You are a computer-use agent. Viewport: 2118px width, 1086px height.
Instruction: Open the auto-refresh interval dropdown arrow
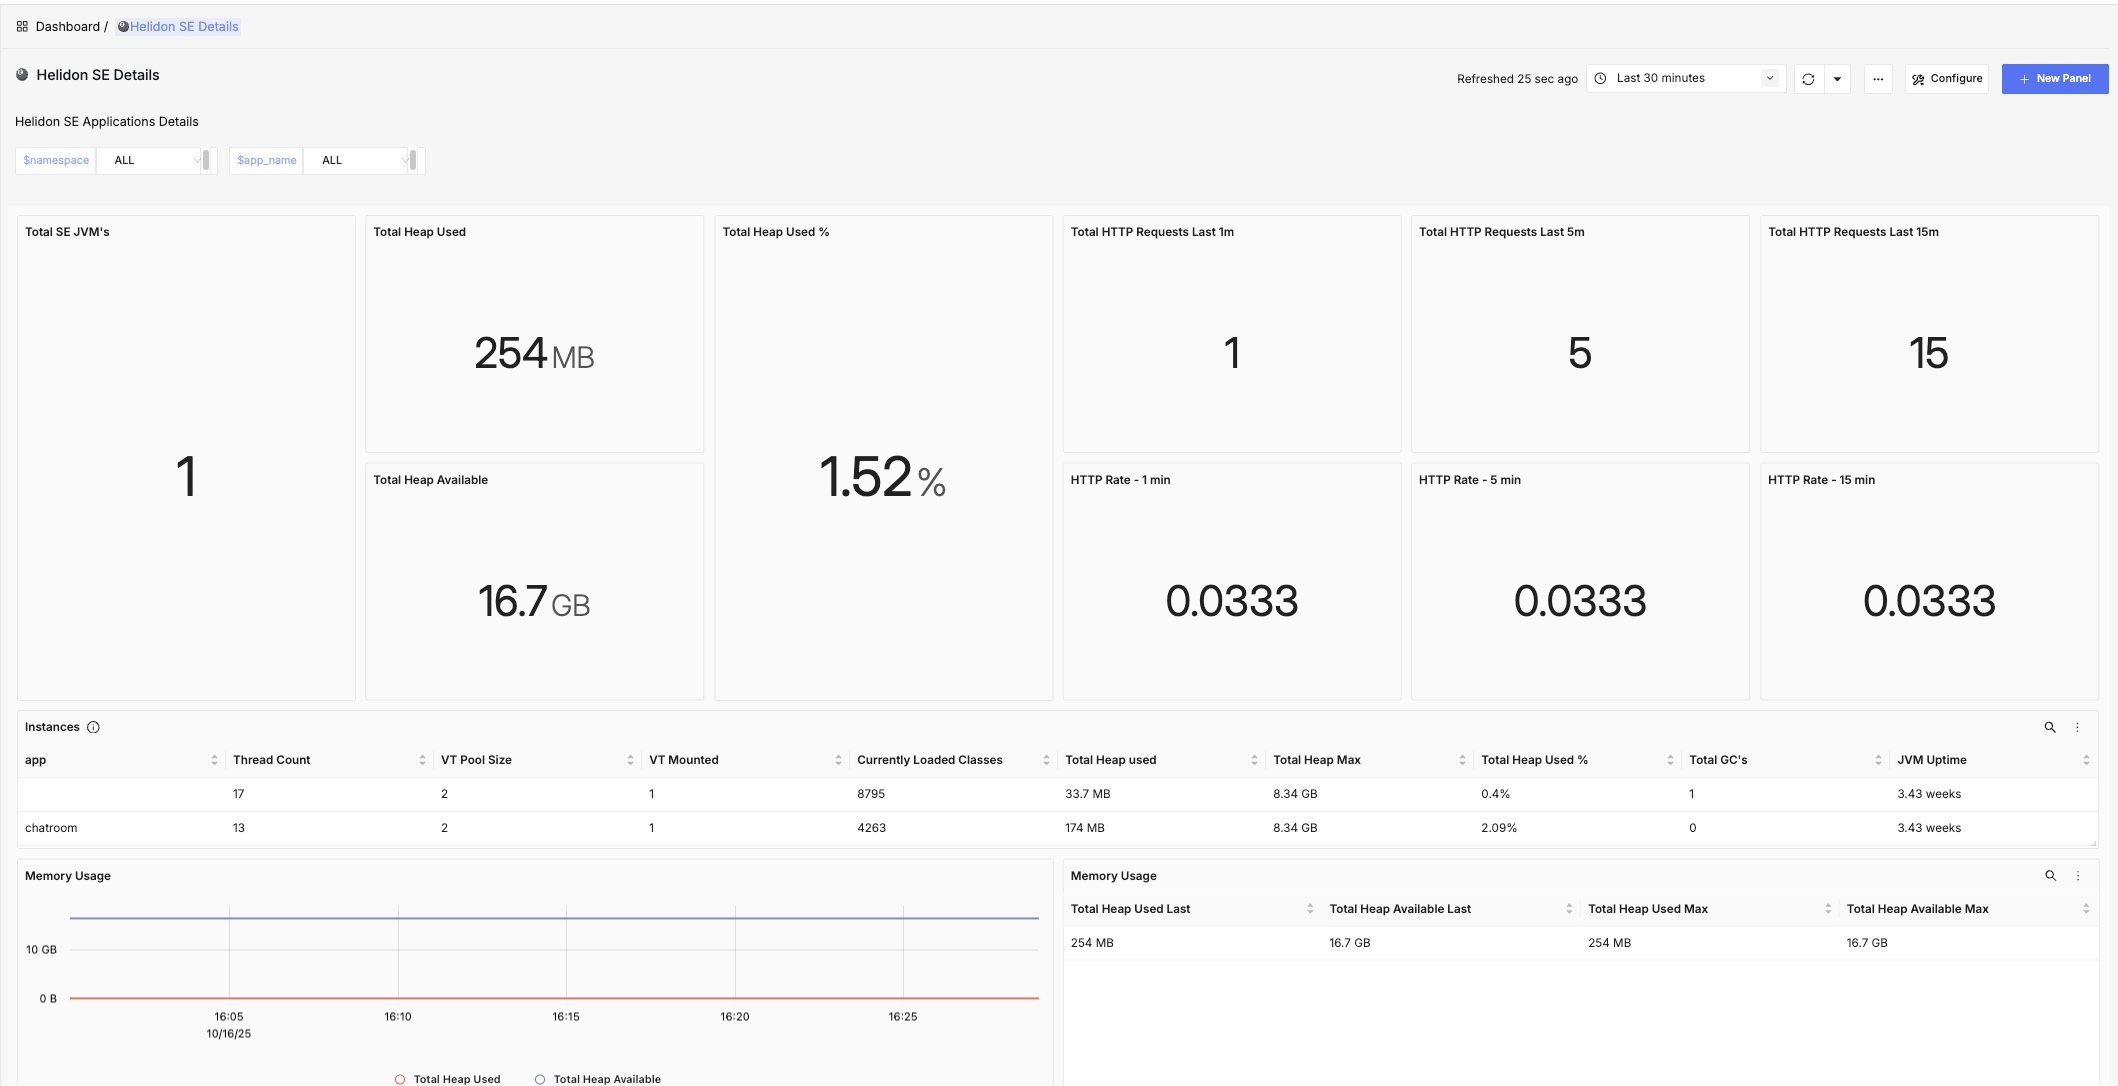(x=1837, y=78)
